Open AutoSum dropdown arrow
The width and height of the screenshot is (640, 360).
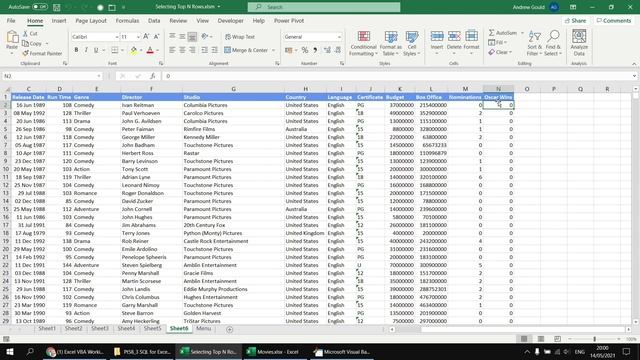coord(522,33)
